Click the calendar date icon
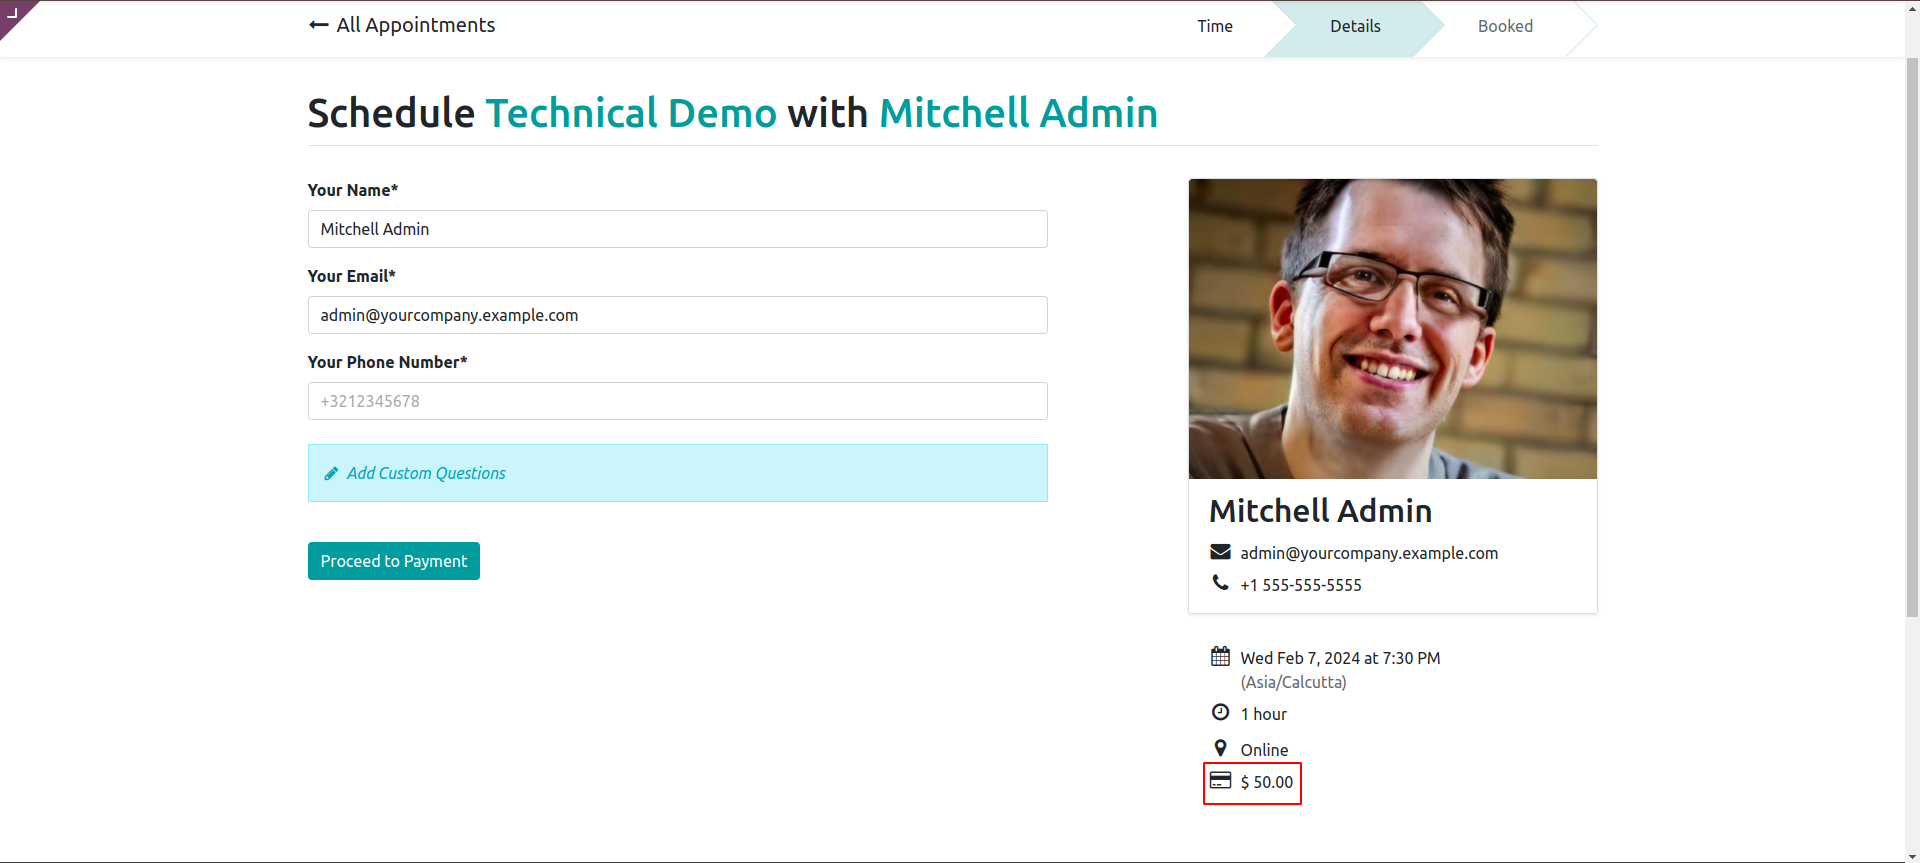 (x=1220, y=656)
